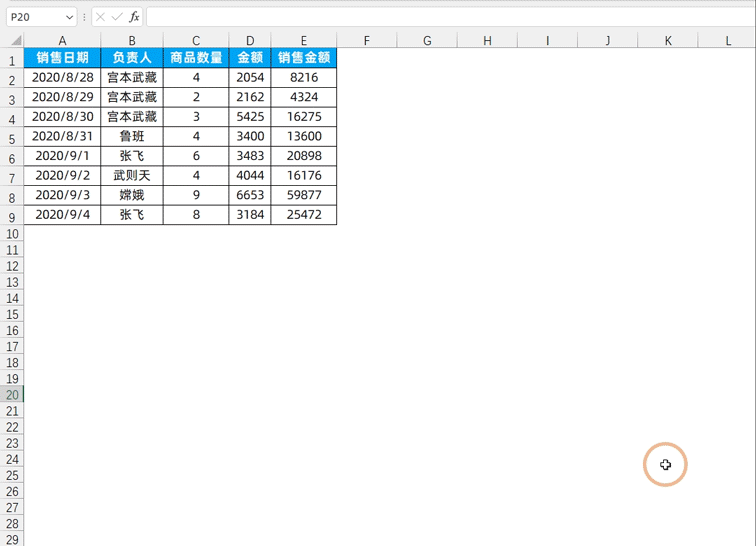Click the Cancel X icon in formula bar

tap(100, 17)
